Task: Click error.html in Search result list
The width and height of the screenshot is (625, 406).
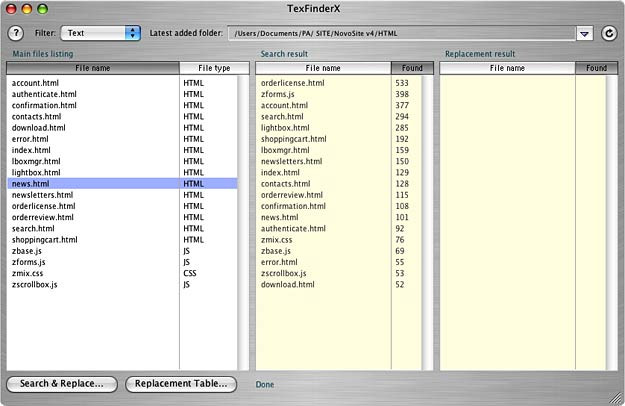Action: click(x=279, y=262)
